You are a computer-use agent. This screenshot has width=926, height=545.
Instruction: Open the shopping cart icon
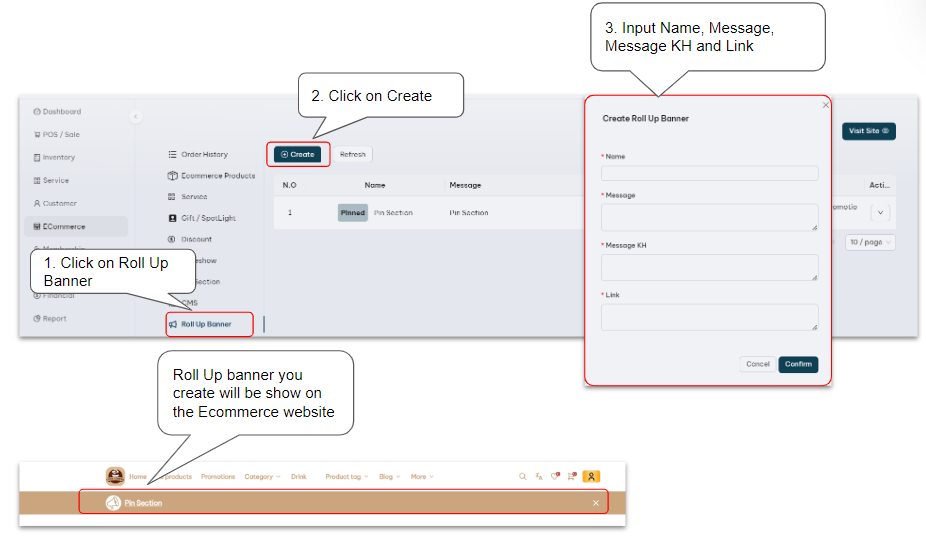pyautogui.click(x=571, y=477)
